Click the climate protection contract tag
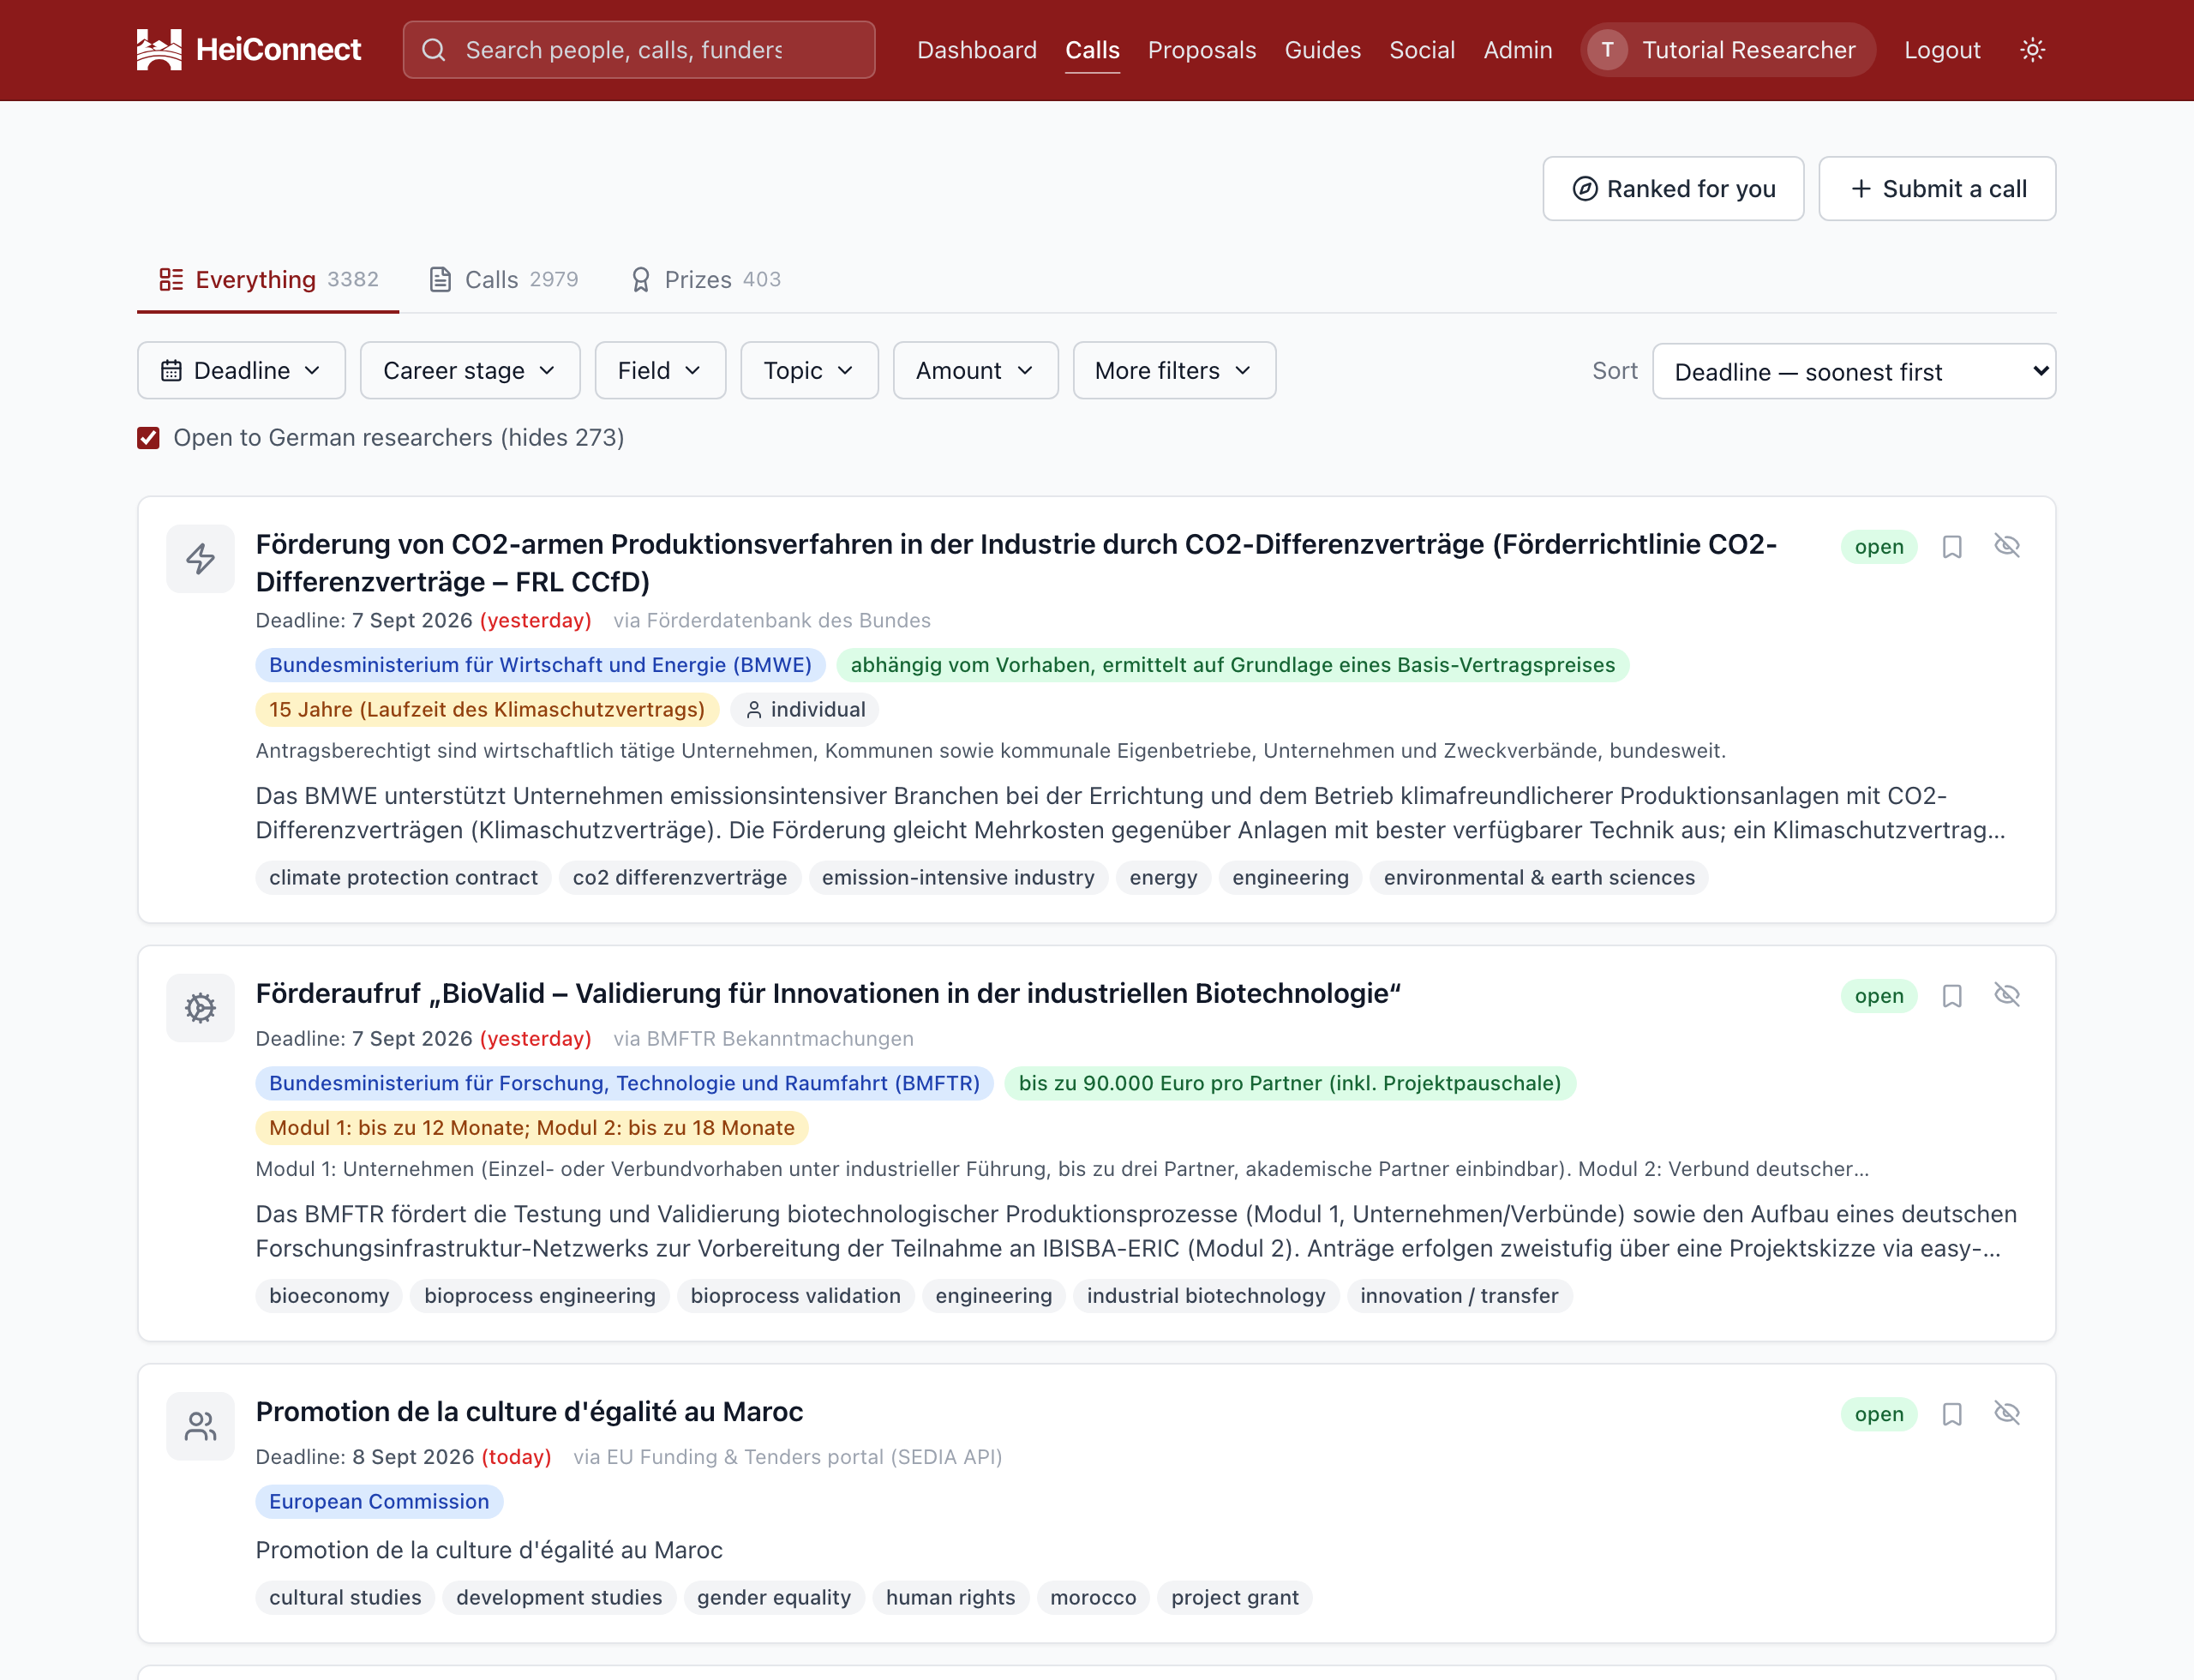 pos(403,878)
